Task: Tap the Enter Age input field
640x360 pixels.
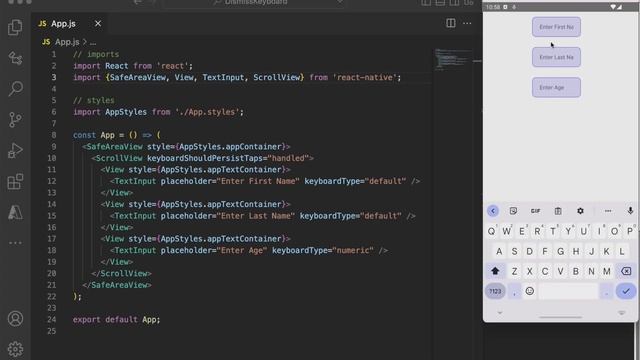Action: [556, 87]
